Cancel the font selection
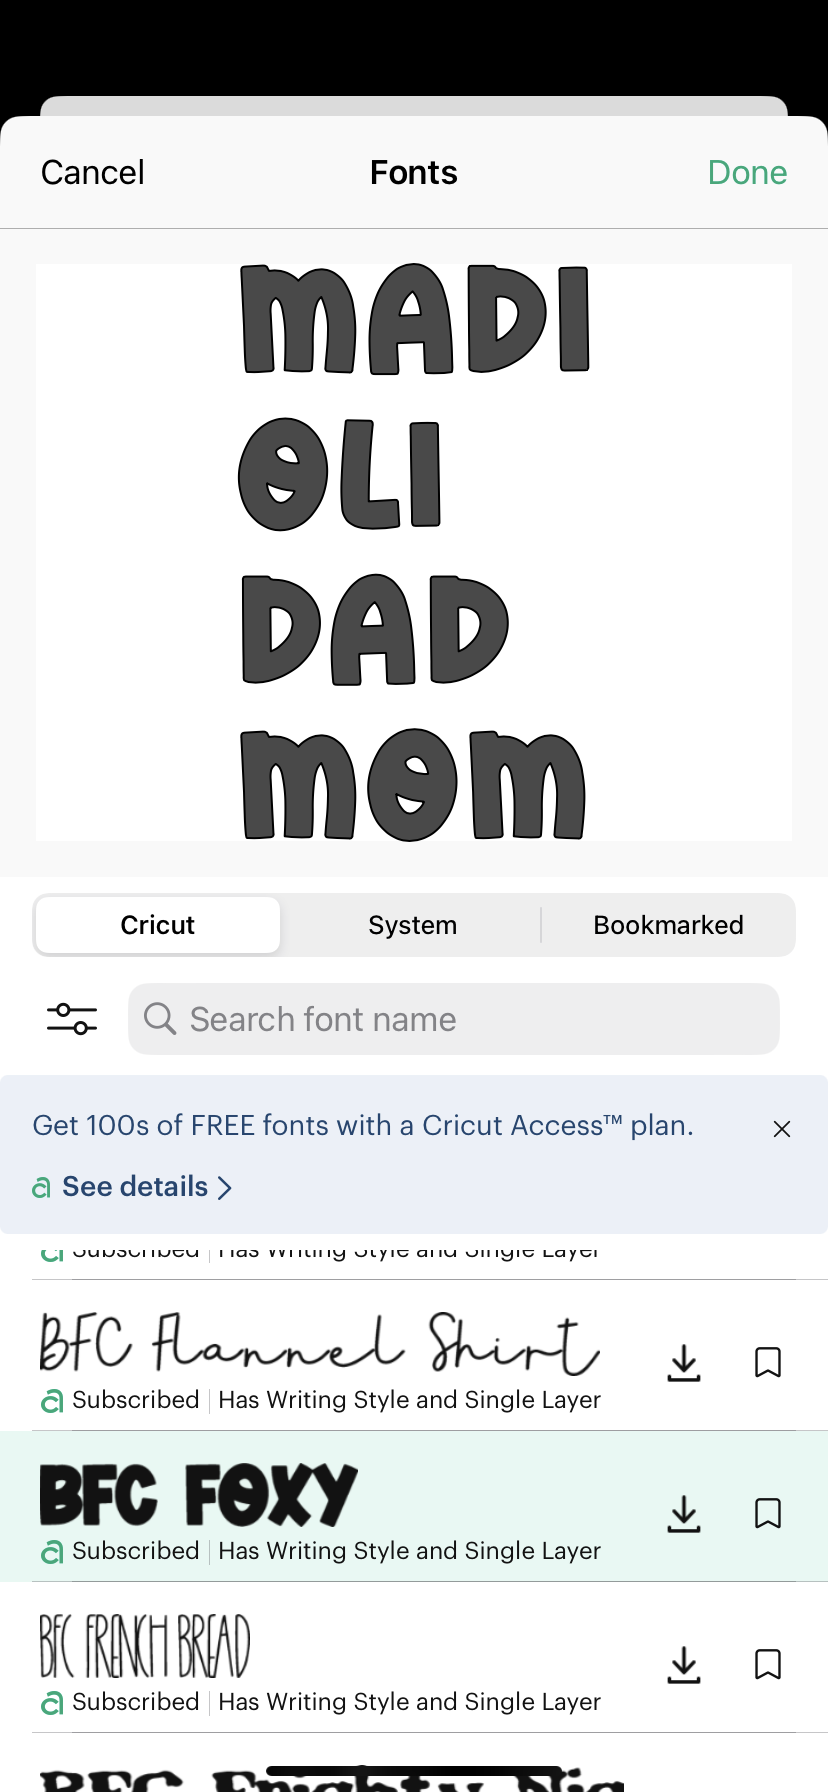 tap(93, 173)
